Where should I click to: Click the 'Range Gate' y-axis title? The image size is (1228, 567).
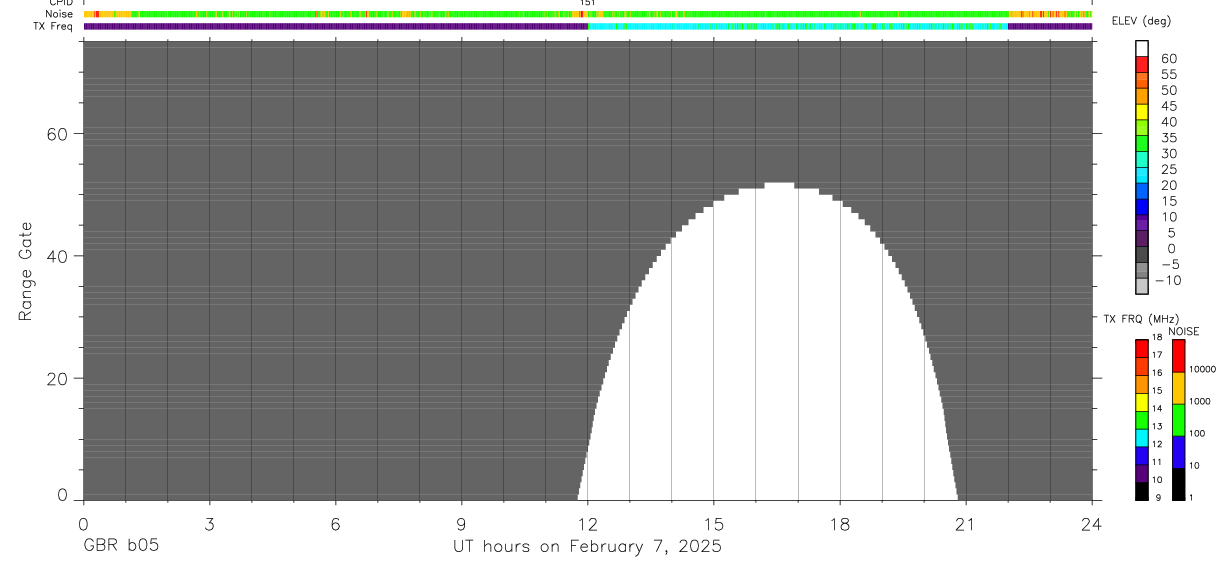[27, 271]
